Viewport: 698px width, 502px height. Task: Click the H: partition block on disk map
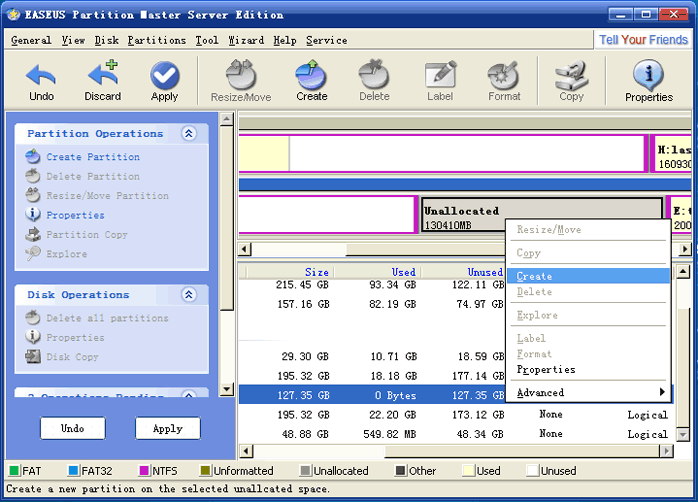[x=672, y=154]
